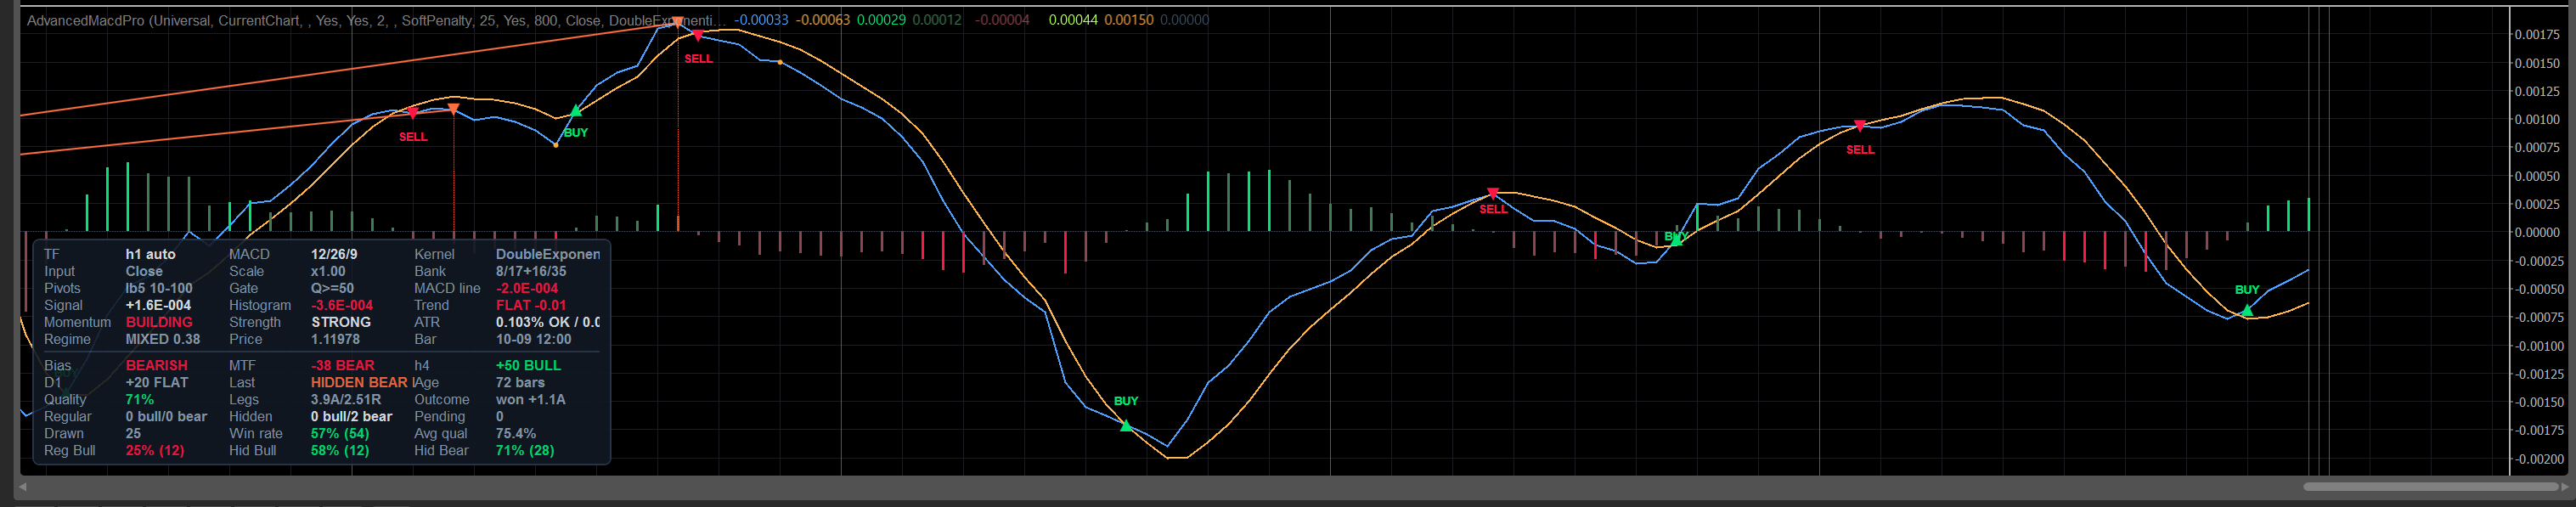Click the '3.9A/2.51R' legs value

pyautogui.click(x=346, y=399)
